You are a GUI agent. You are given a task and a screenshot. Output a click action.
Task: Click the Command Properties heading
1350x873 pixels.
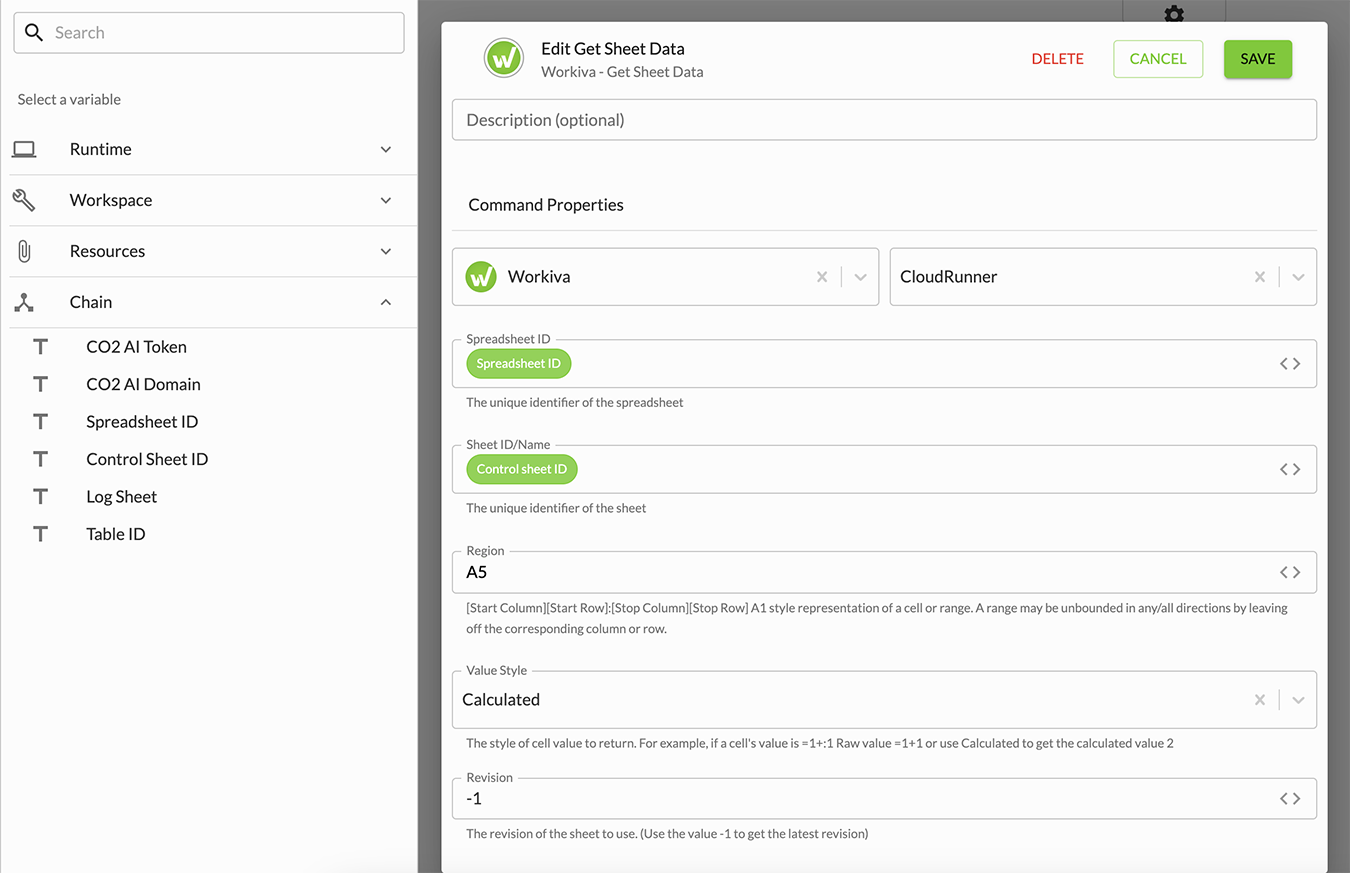coord(546,205)
